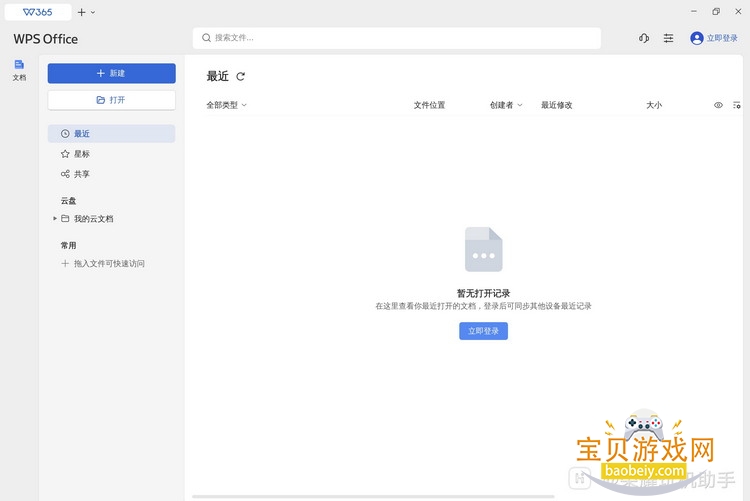Image resolution: width=750 pixels, height=501 pixels.
Task: Click the 打开 button
Action: click(111, 100)
